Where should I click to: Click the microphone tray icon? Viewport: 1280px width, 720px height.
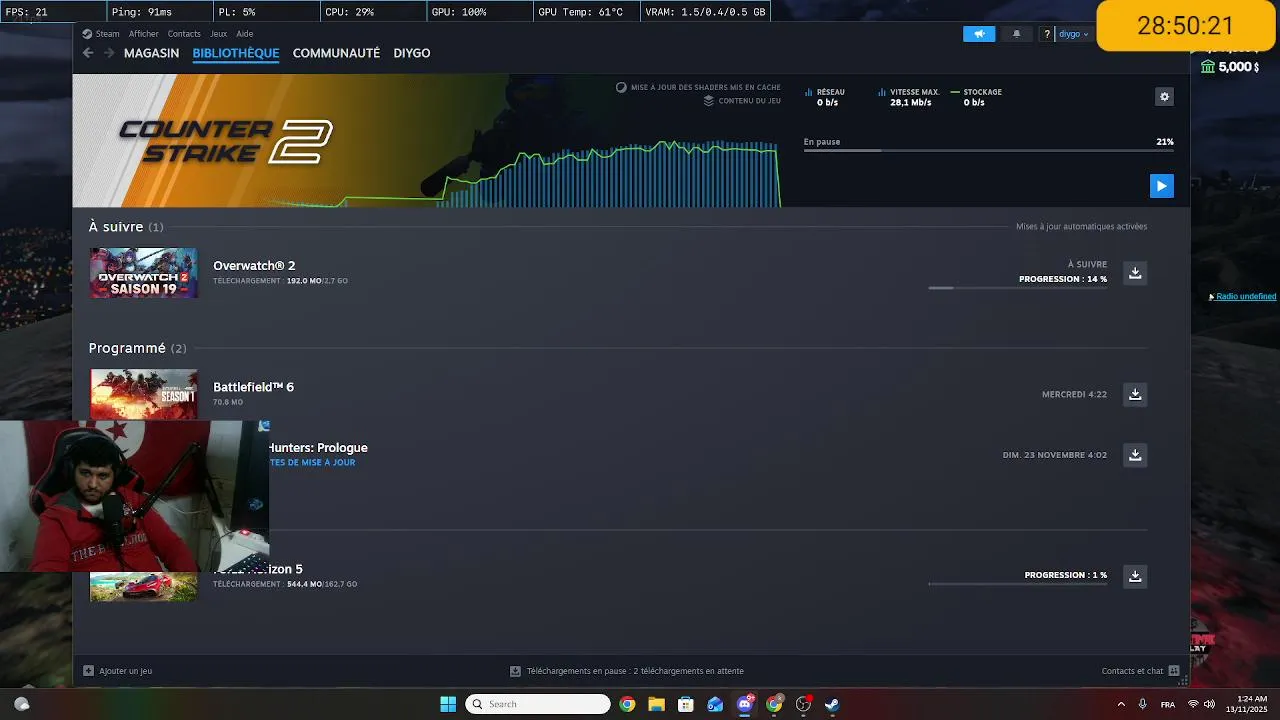pyautogui.click(x=1142, y=704)
